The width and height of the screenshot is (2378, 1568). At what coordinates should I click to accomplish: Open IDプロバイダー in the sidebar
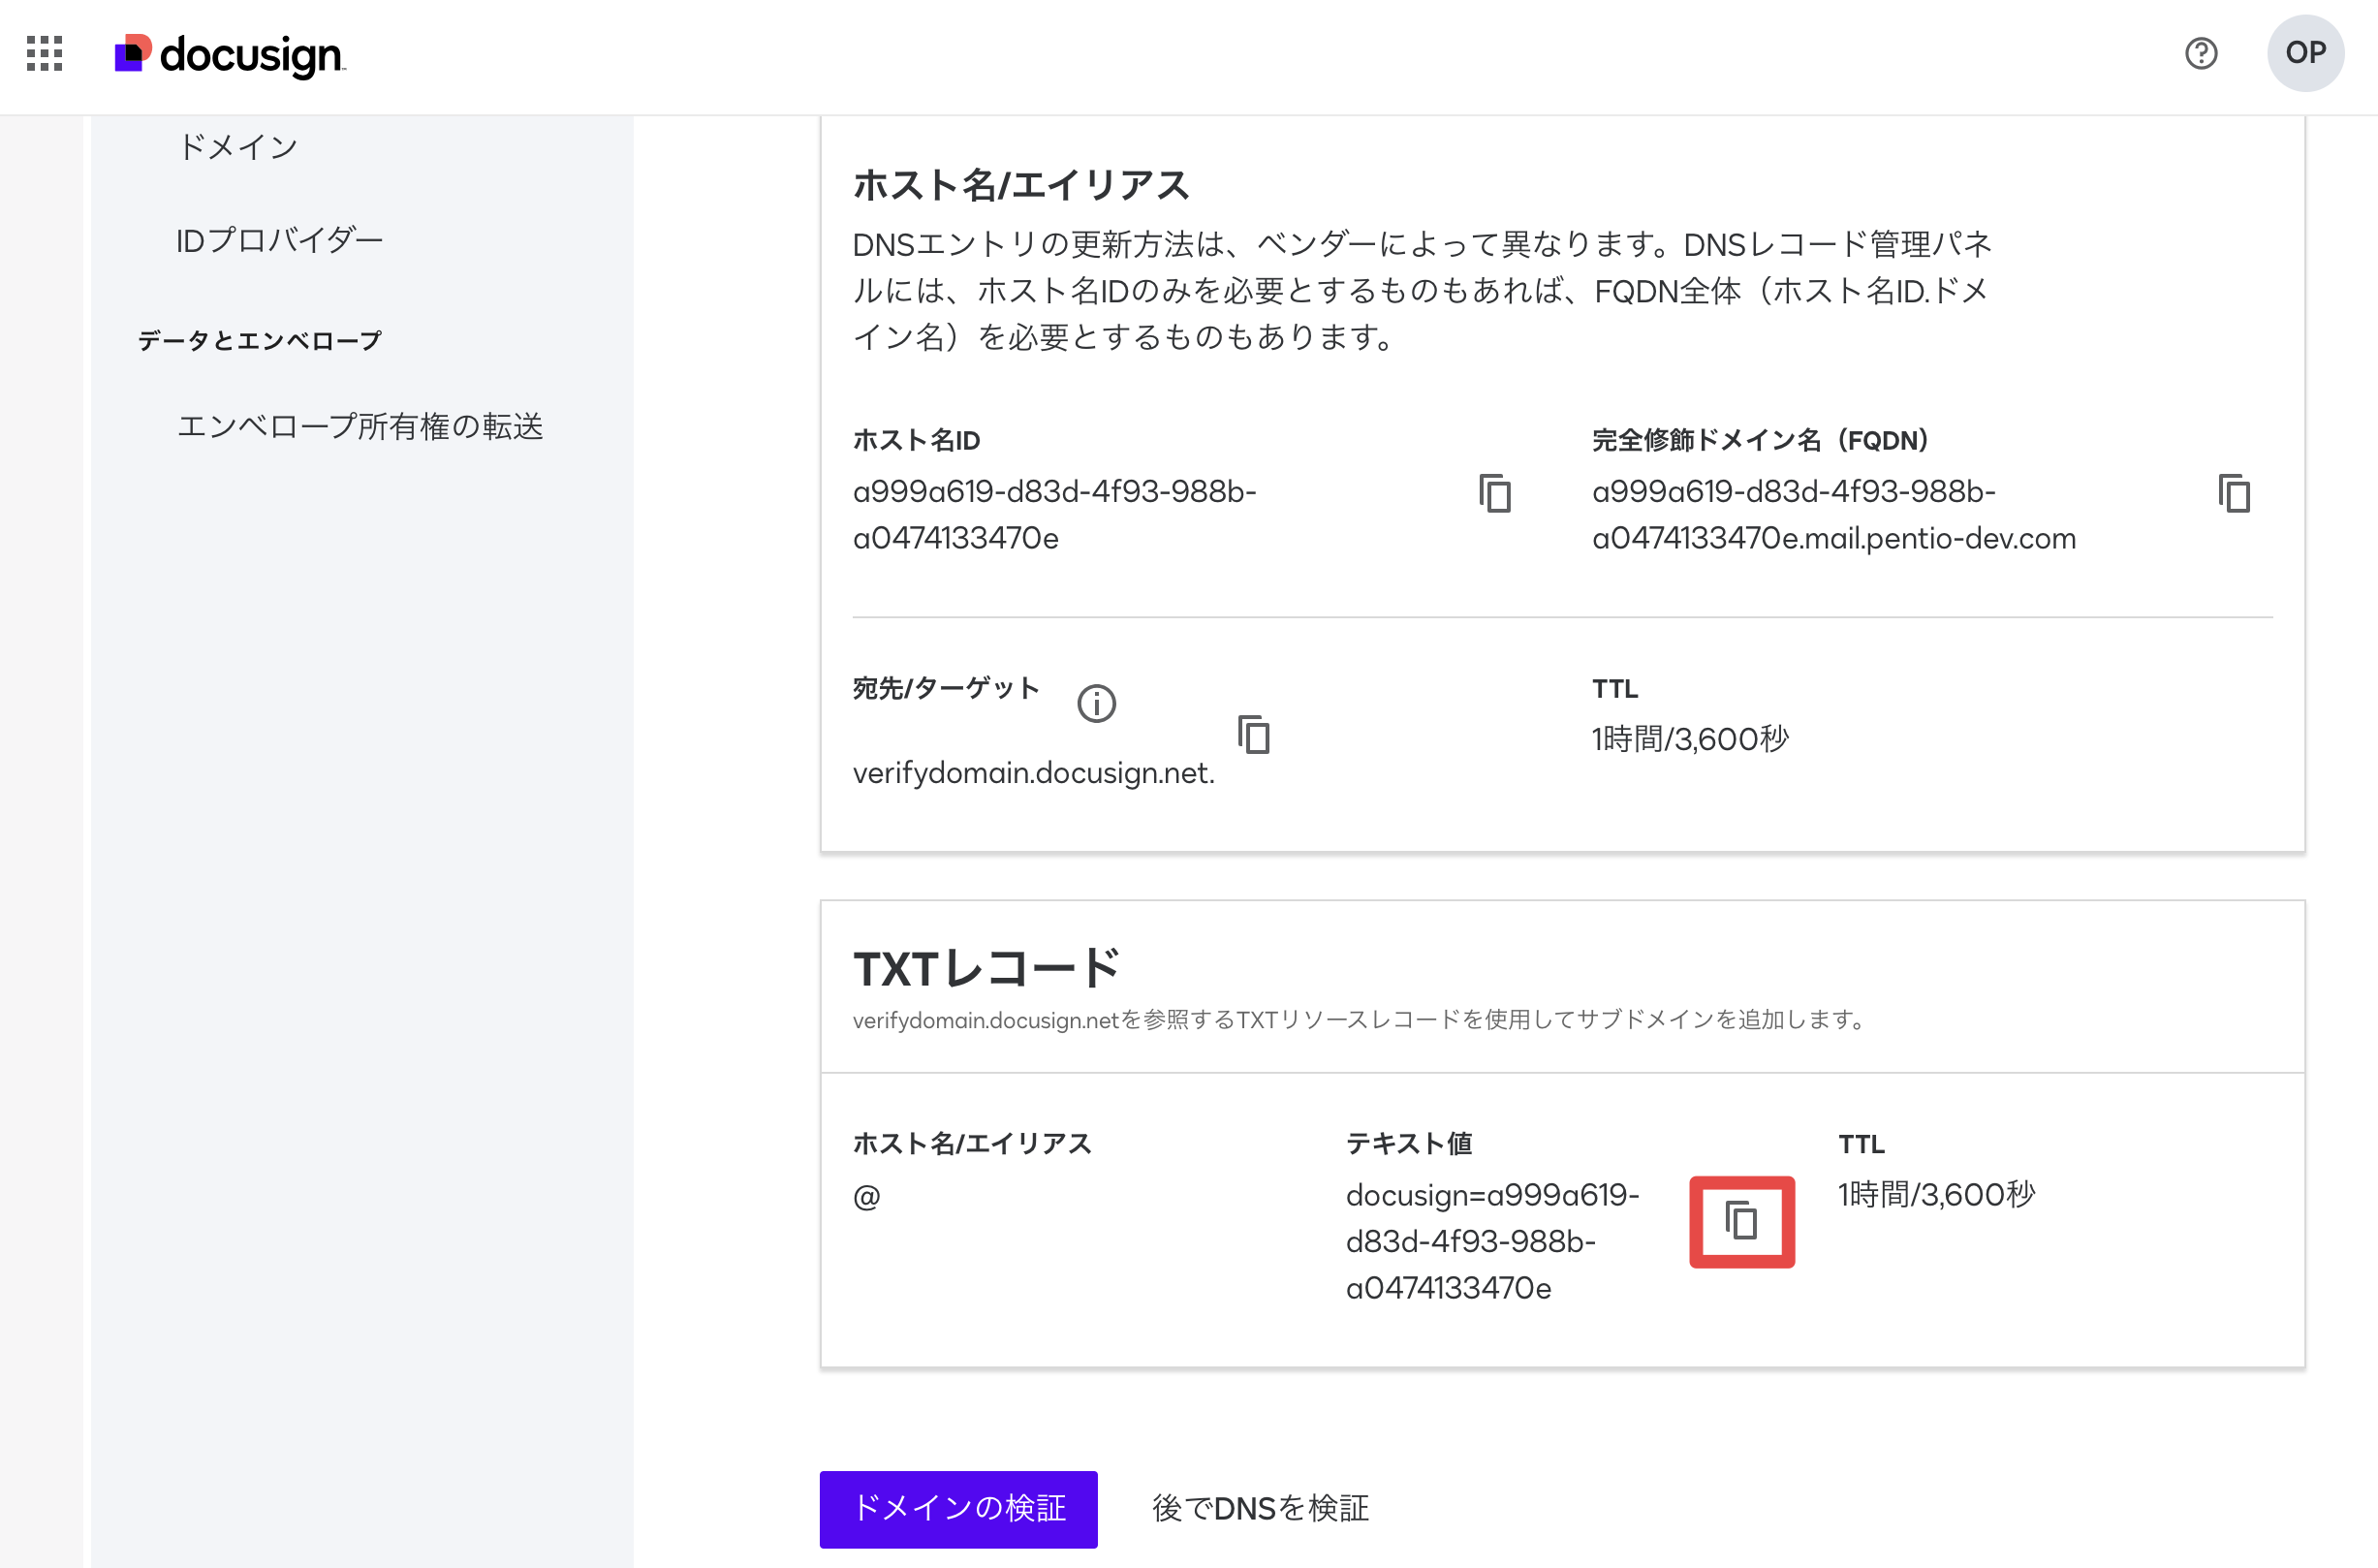pos(280,240)
